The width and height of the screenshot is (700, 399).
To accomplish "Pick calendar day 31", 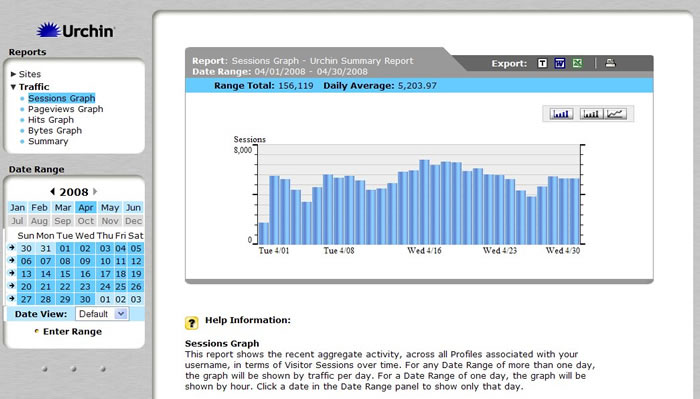I will click(x=46, y=249).
